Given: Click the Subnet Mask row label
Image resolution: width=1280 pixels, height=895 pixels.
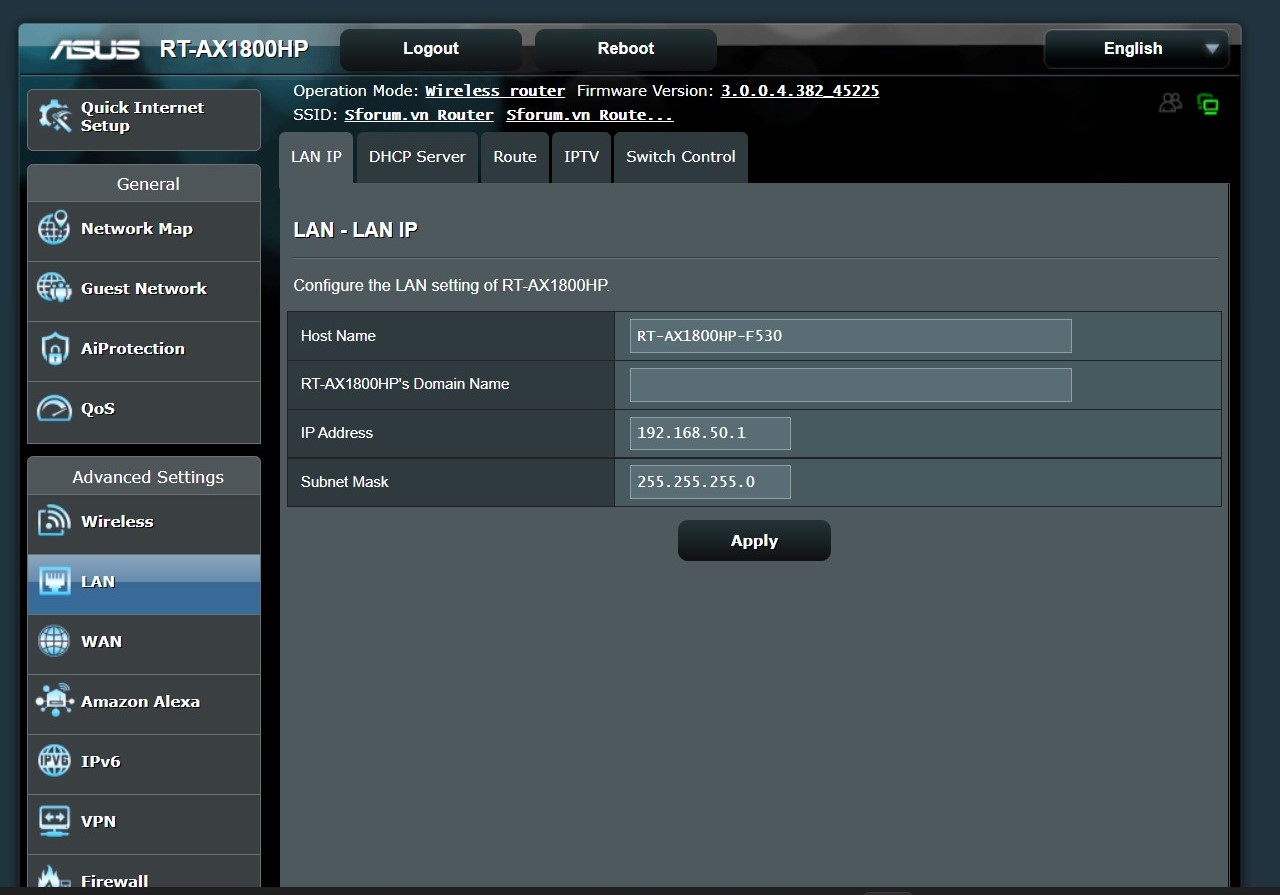Looking at the screenshot, I should [345, 482].
